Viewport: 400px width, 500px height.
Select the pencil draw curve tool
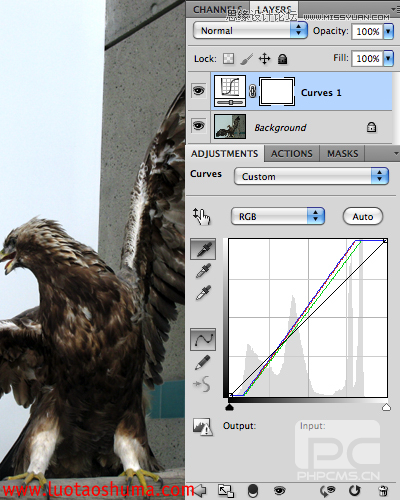[203, 362]
